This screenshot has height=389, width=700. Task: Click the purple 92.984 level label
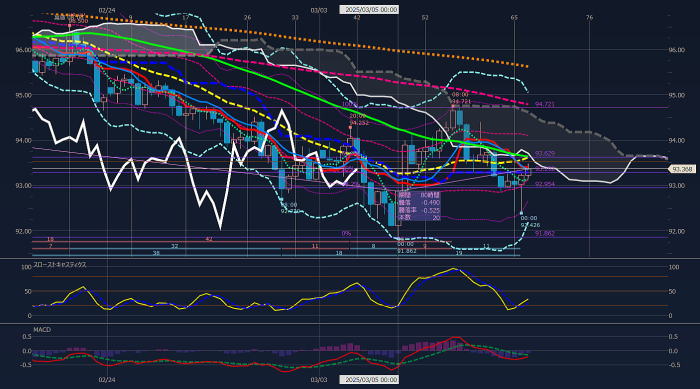click(545, 184)
